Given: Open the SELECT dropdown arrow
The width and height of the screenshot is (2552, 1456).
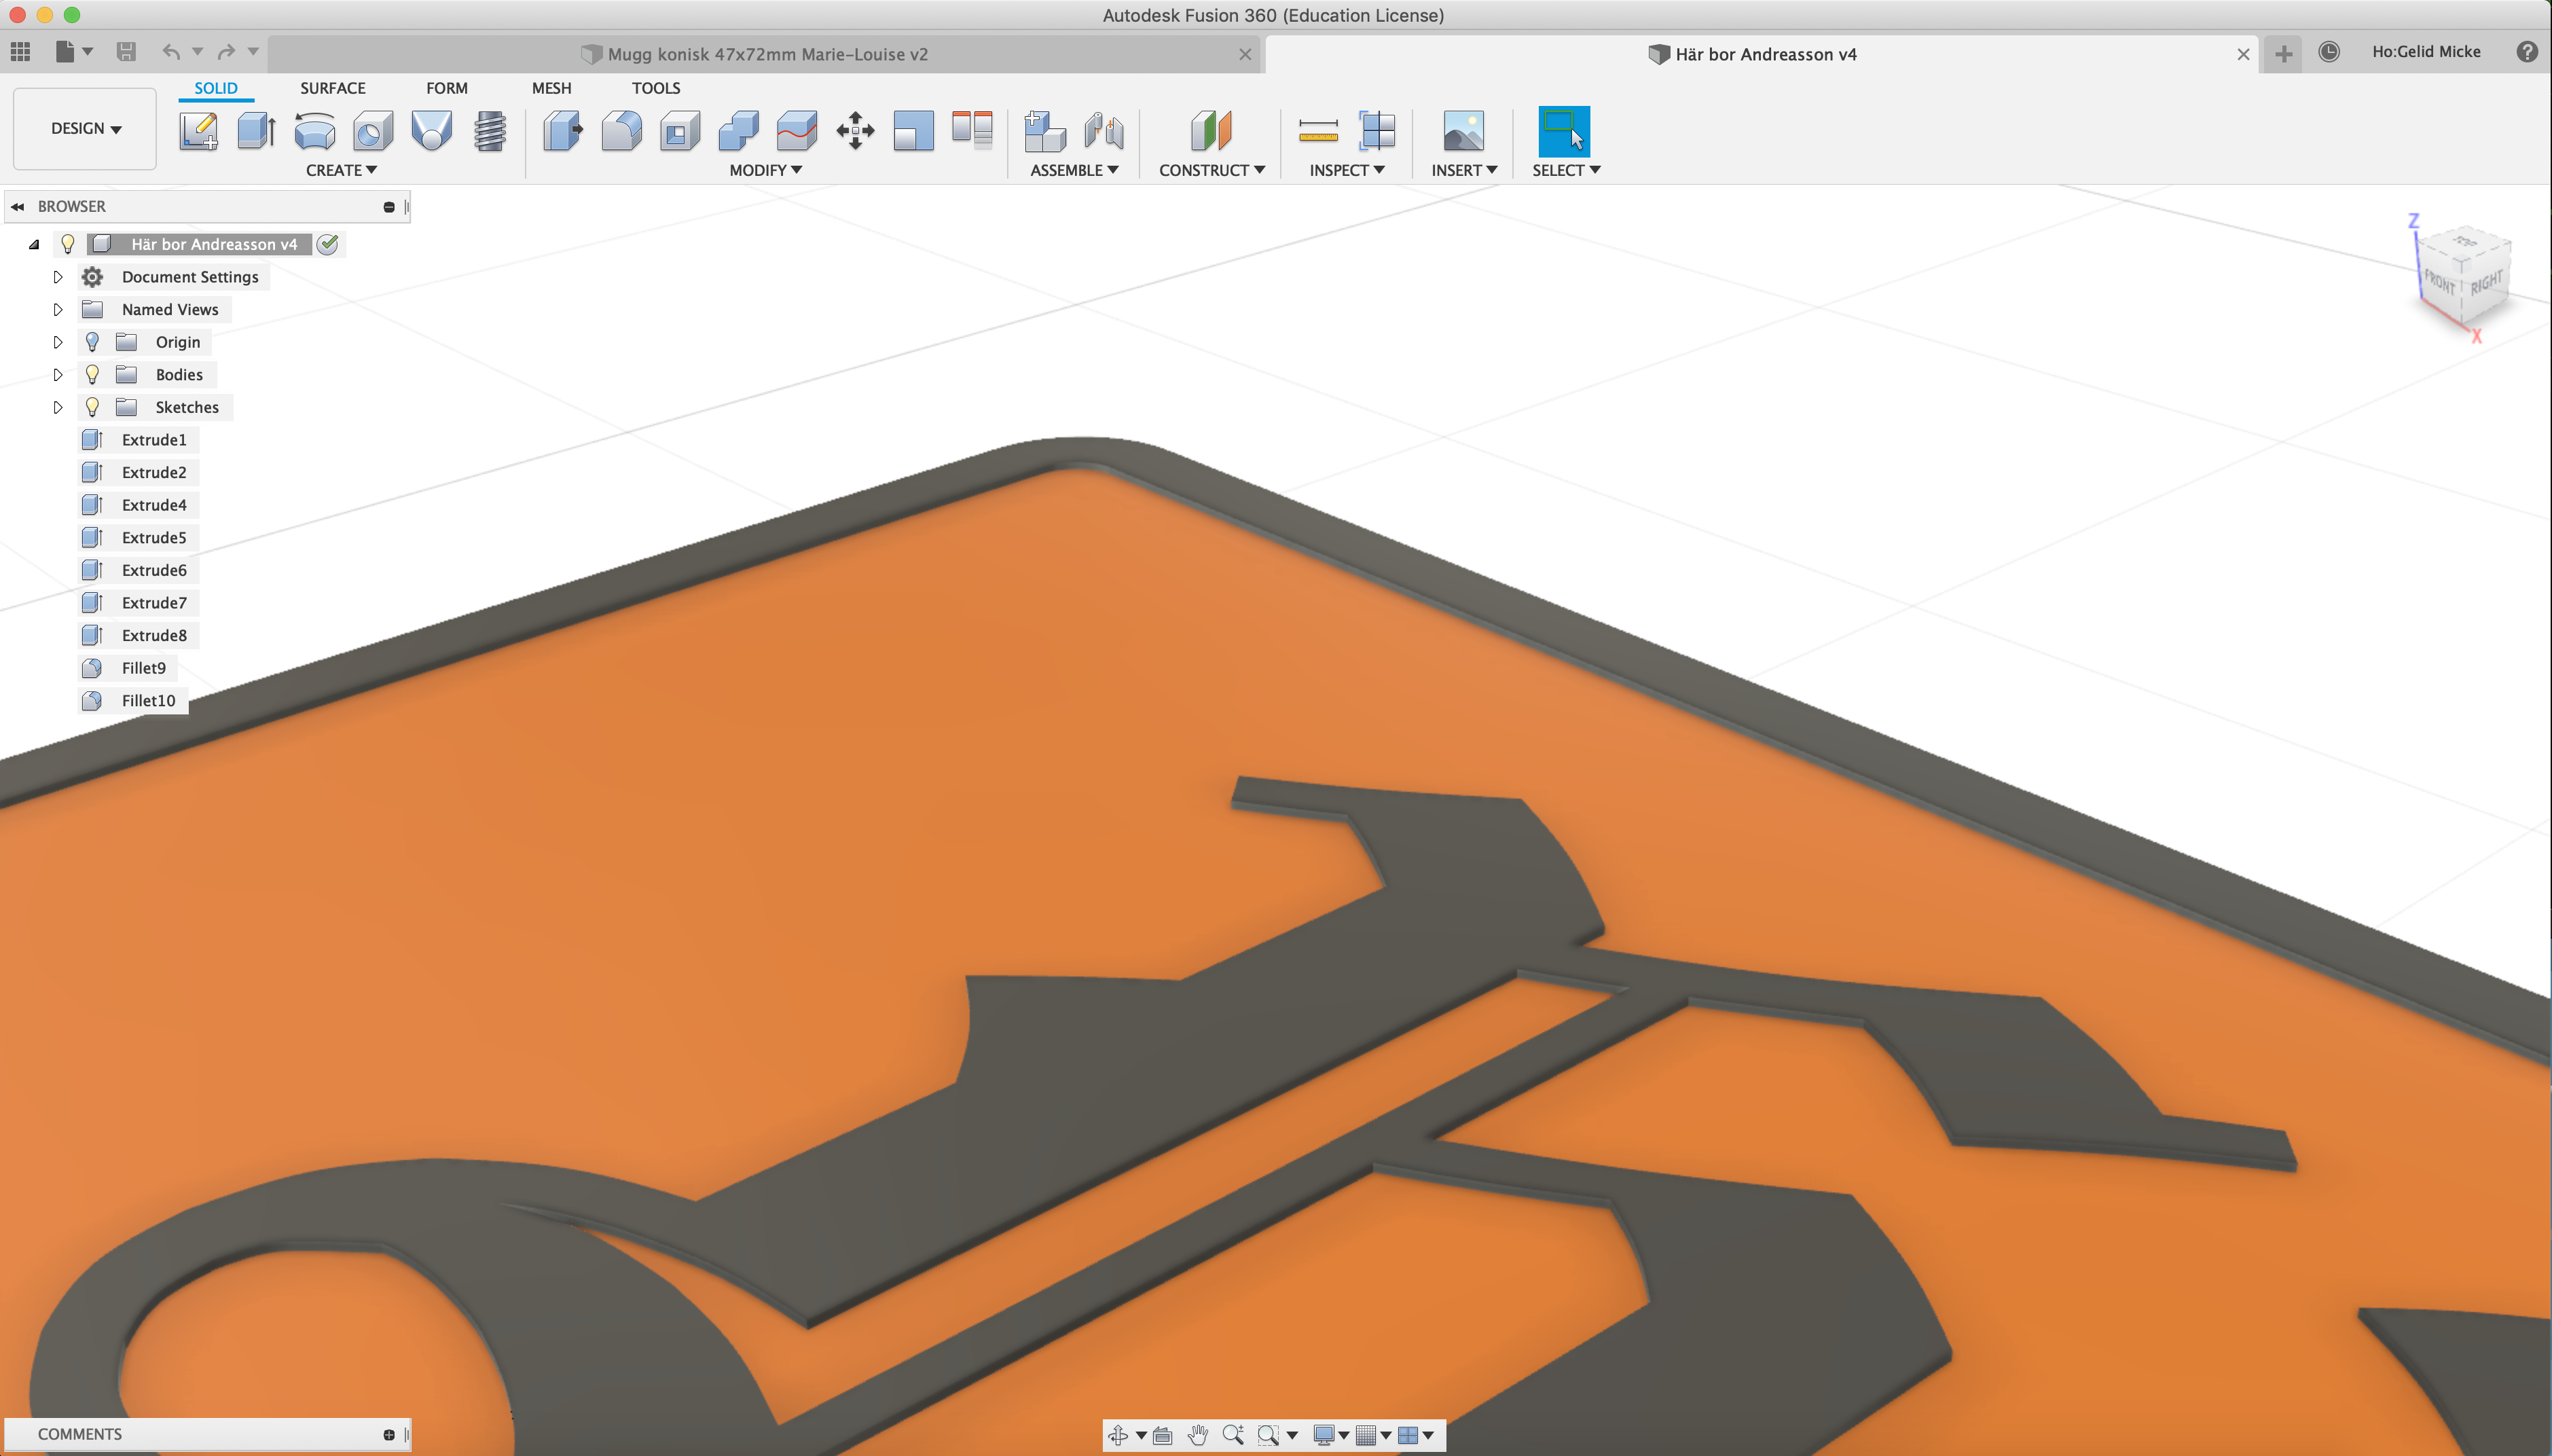Looking at the screenshot, I should click(1594, 170).
